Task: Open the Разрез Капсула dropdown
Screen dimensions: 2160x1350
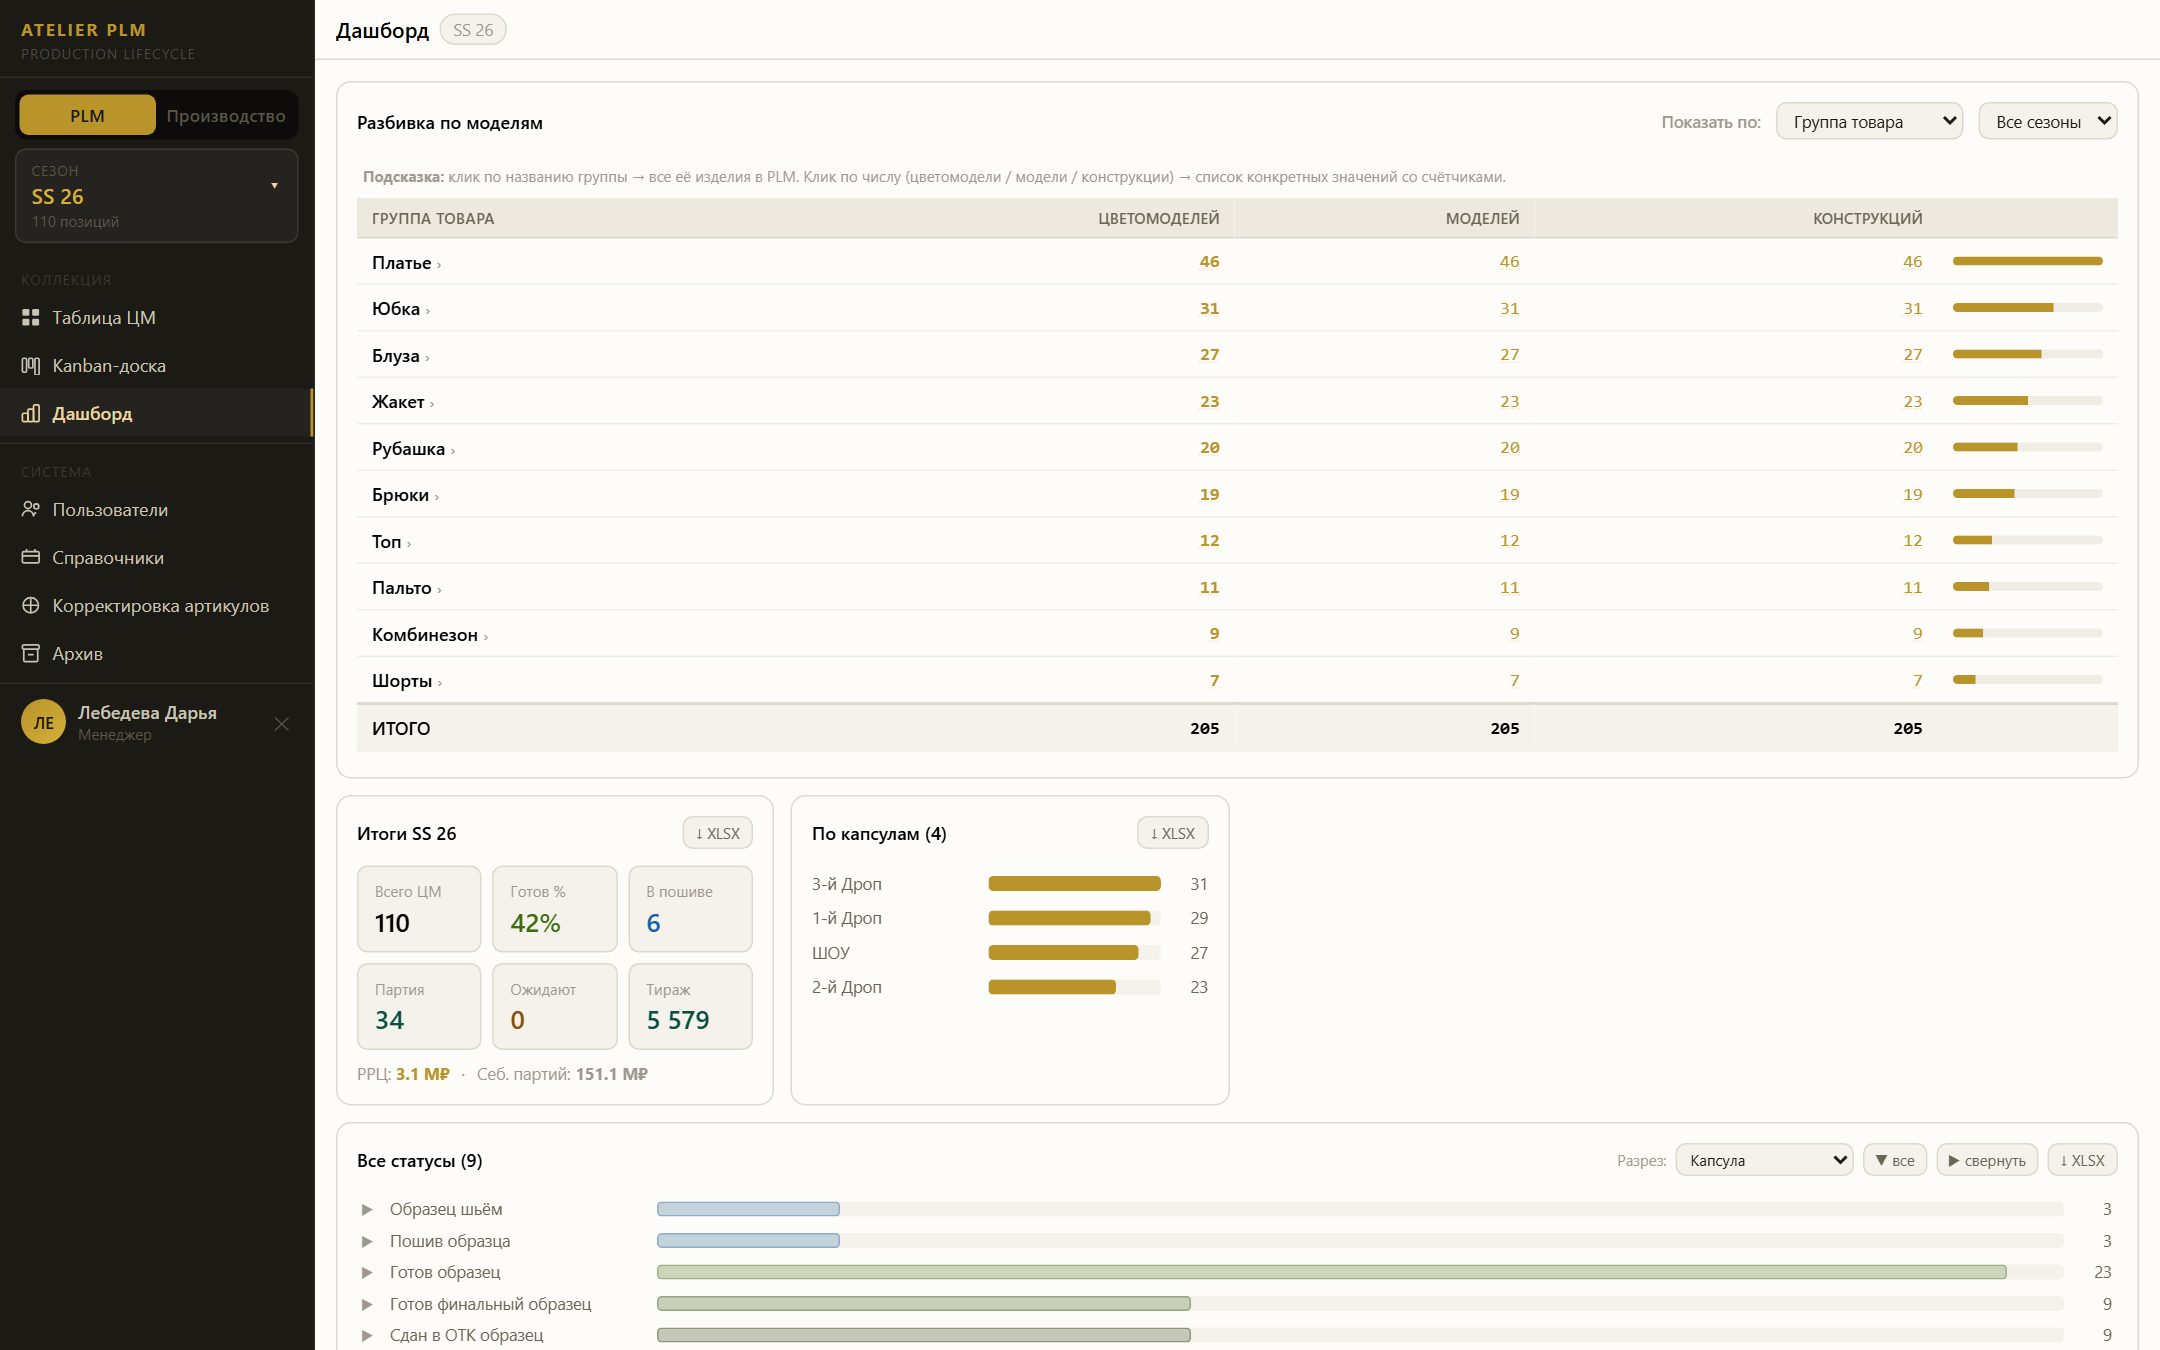Action: [1764, 1160]
